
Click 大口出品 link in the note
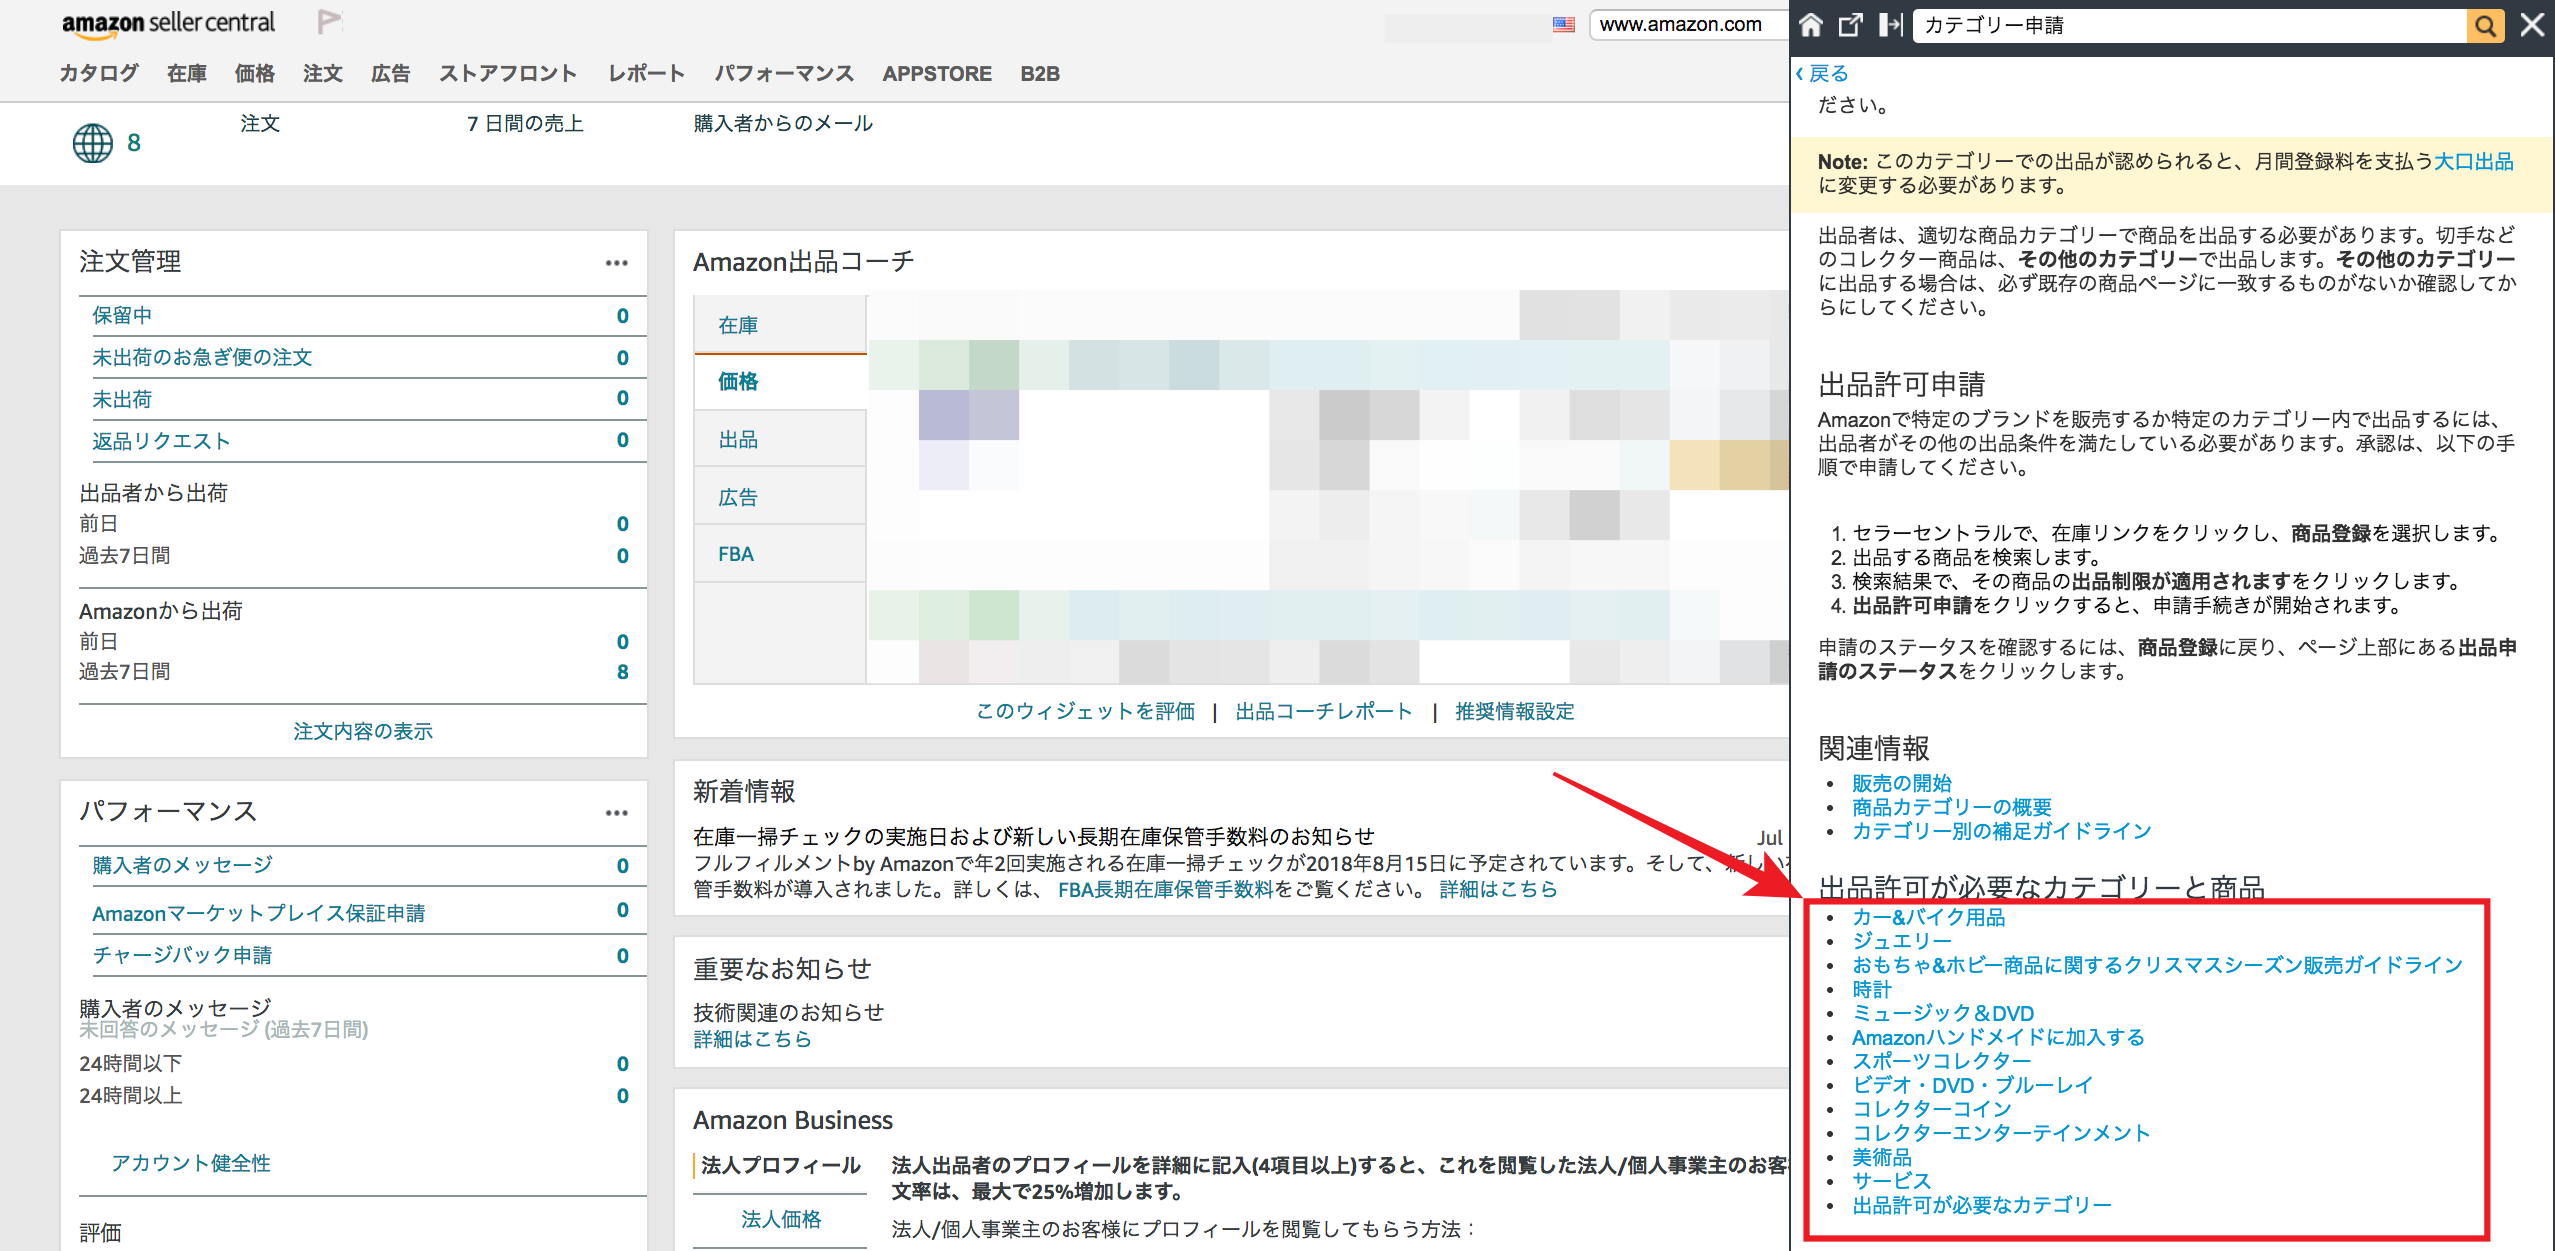2473,161
